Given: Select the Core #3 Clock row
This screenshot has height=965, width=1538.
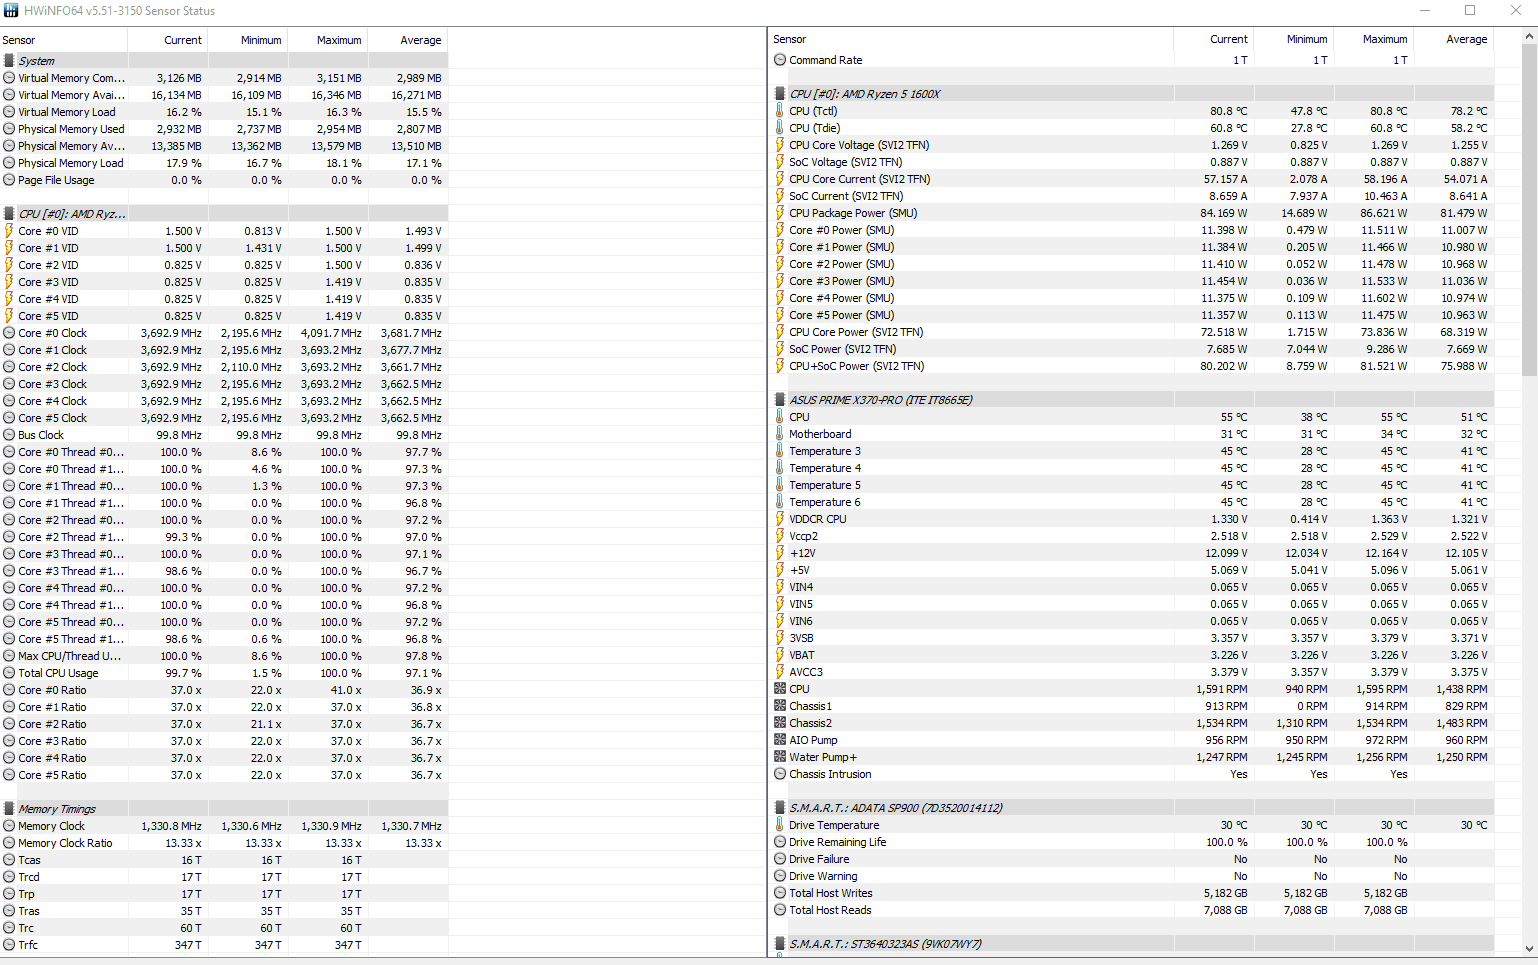Looking at the screenshot, I should pyautogui.click(x=224, y=384).
